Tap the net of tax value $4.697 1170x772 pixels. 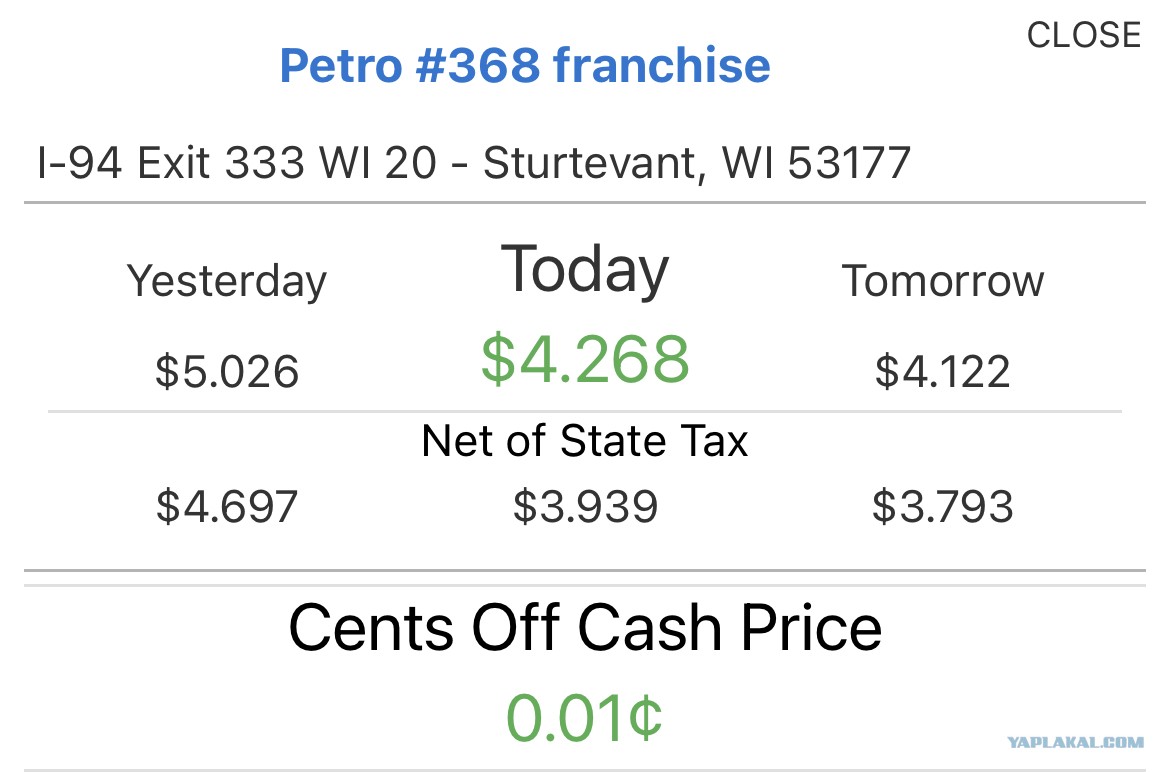pos(227,506)
